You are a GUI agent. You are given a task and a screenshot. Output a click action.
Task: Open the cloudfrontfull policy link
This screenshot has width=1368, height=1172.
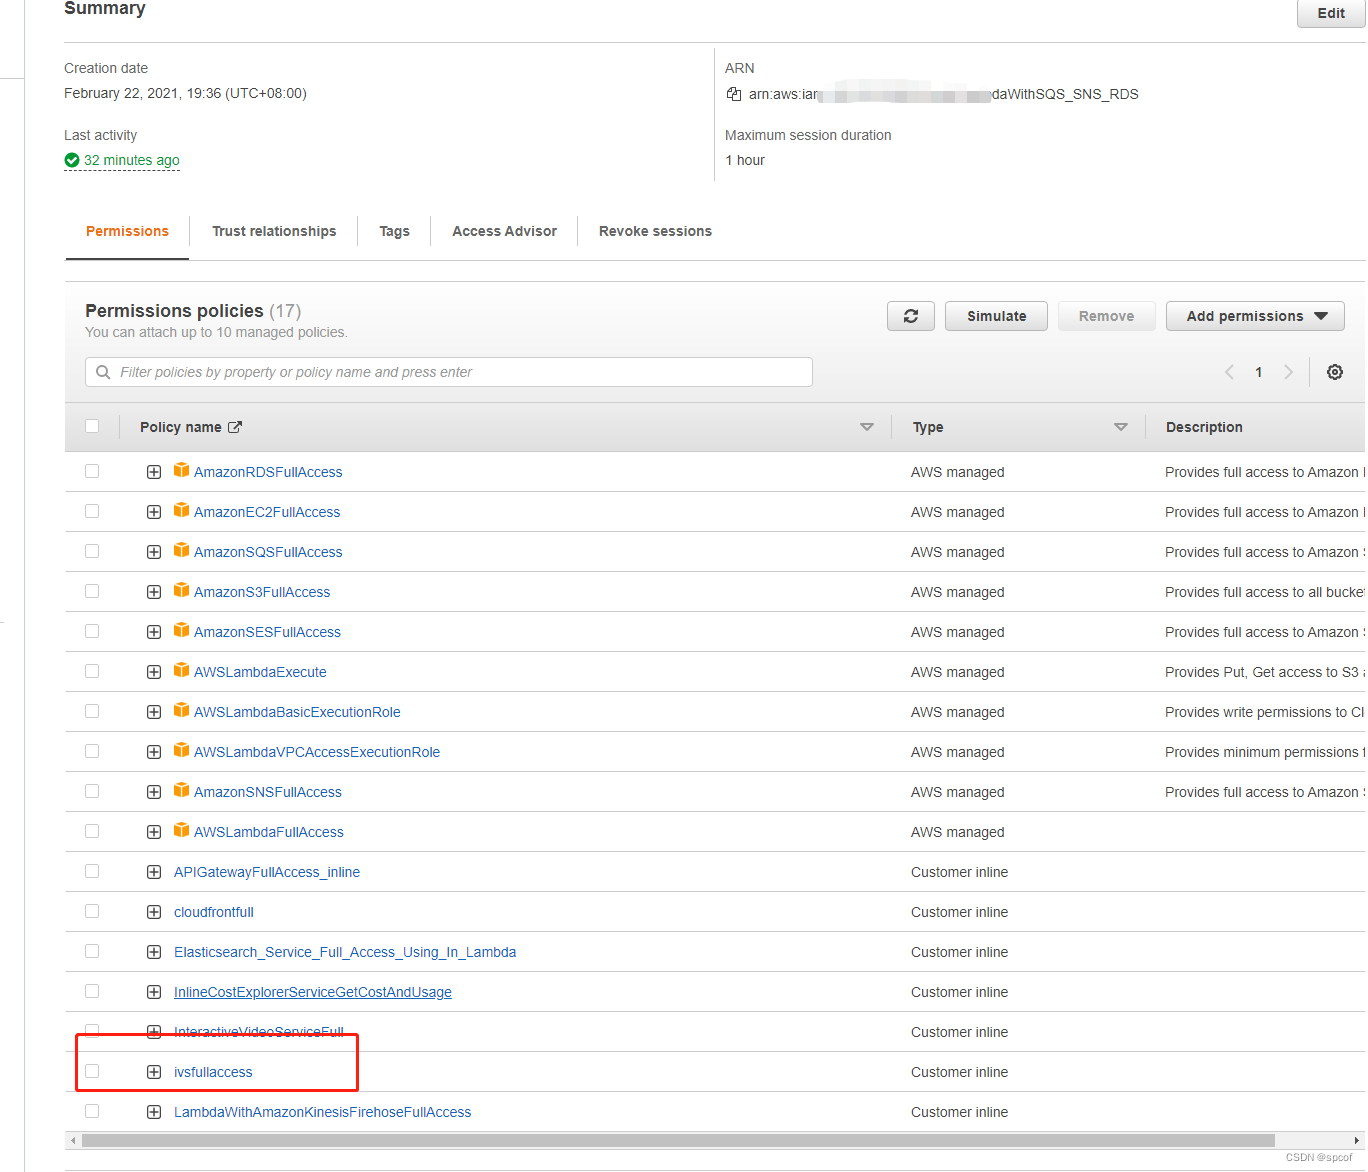point(214,912)
